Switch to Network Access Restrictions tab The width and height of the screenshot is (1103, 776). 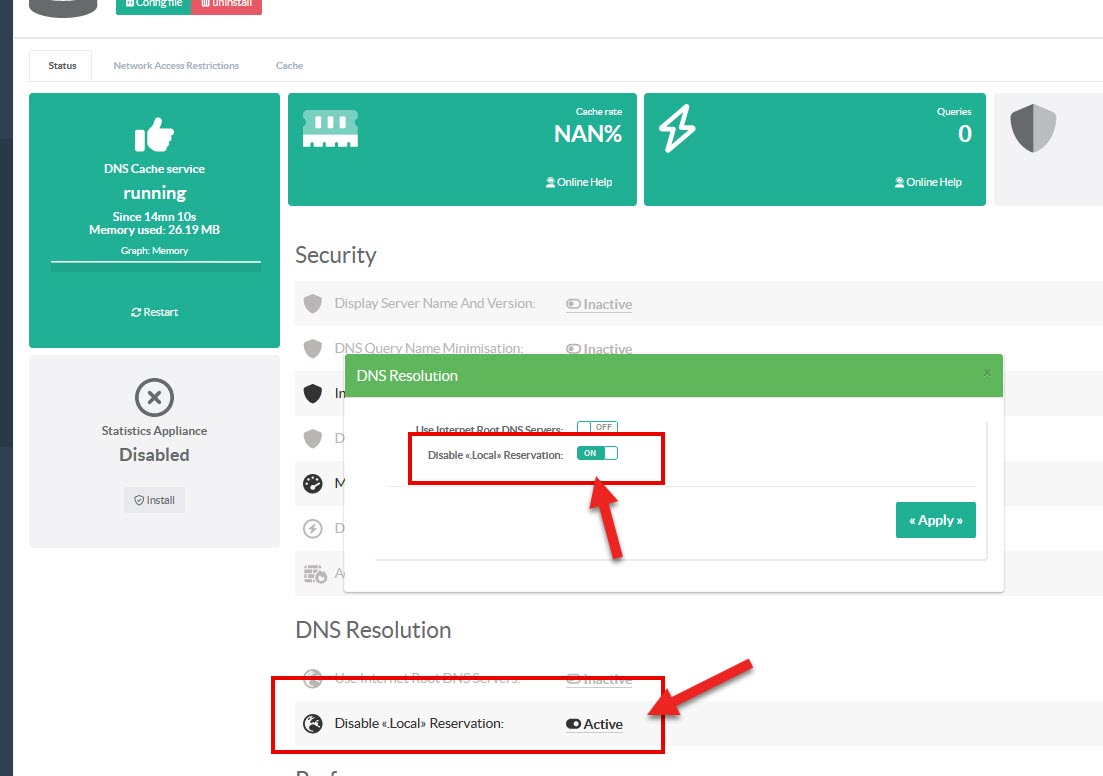[176, 66]
